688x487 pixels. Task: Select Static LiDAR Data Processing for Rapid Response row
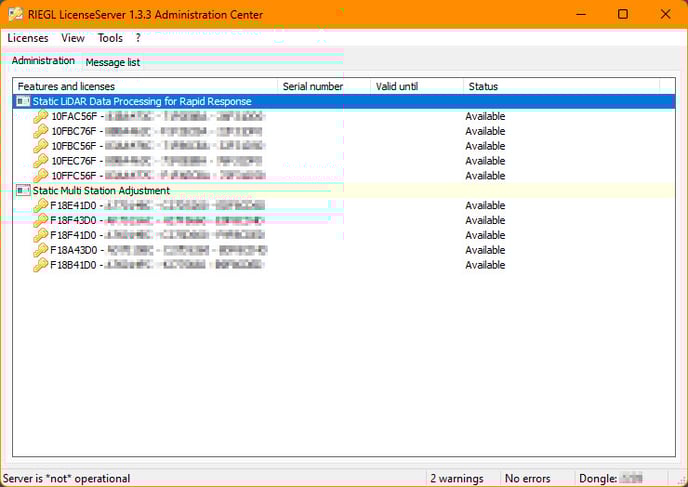[344, 101]
